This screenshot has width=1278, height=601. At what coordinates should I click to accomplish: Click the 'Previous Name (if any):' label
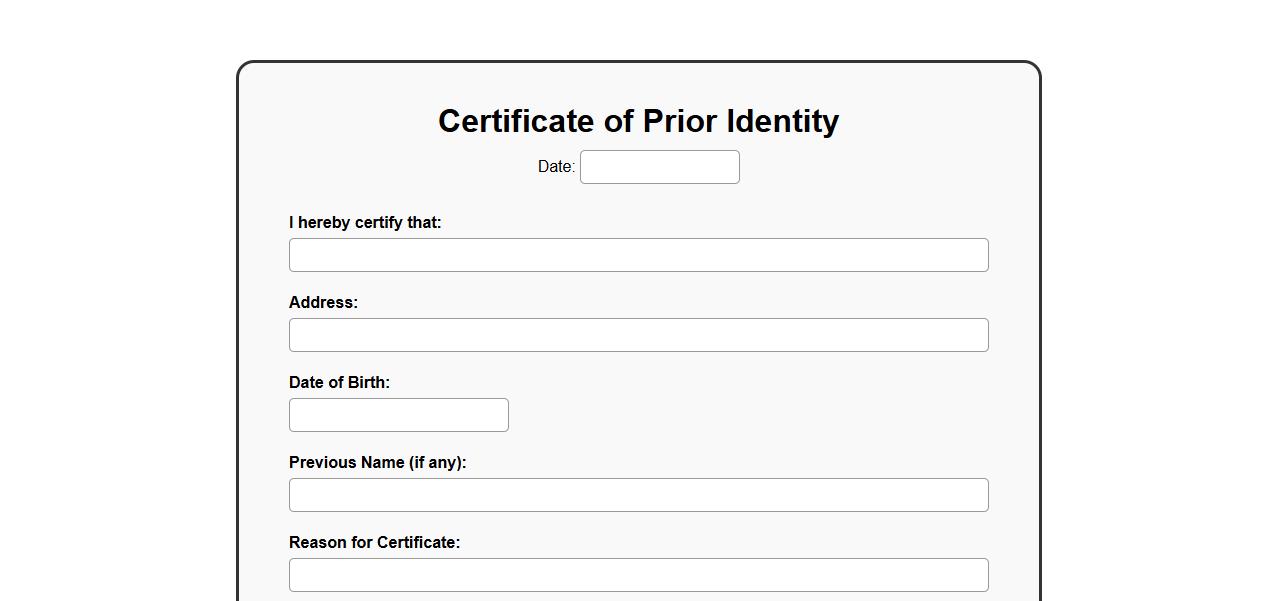coord(377,462)
